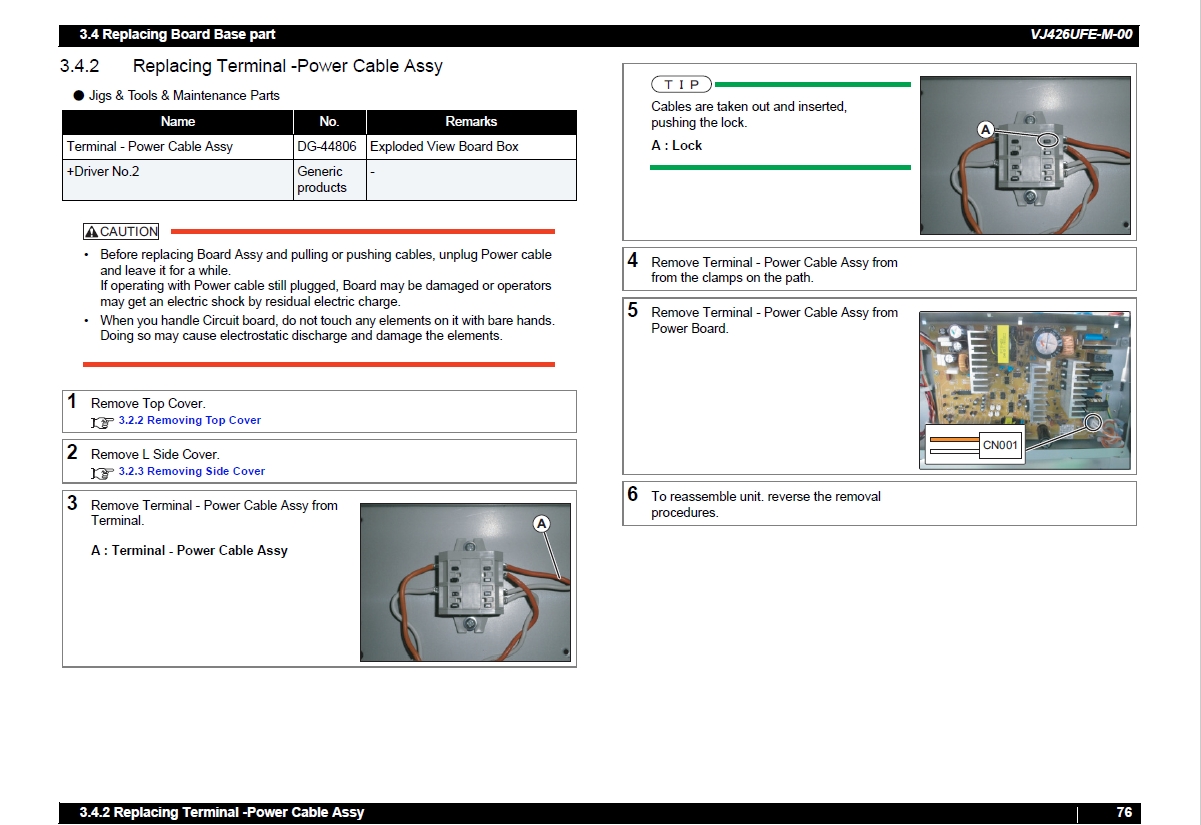This screenshot has height=825, width=1201.
Task: Click the pointing hand icon under step 1
Action: click(102, 422)
